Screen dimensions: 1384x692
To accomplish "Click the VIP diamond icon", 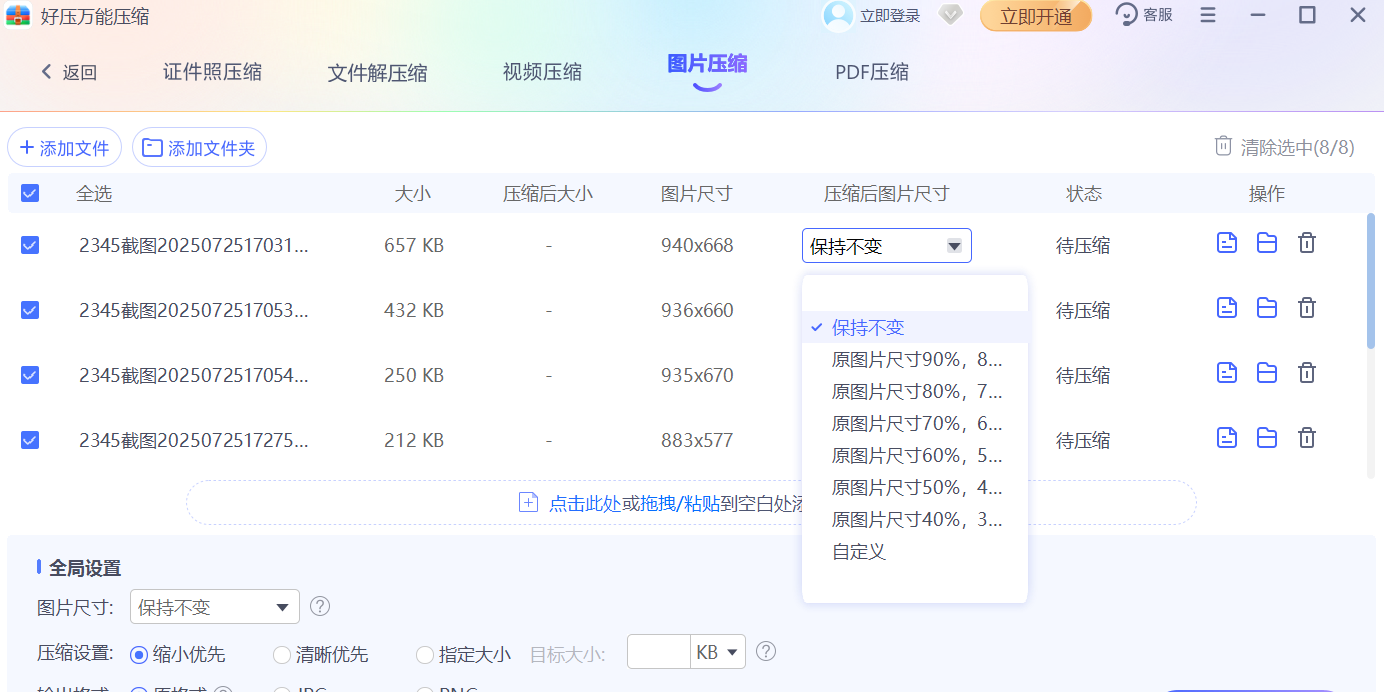I will (950, 15).
